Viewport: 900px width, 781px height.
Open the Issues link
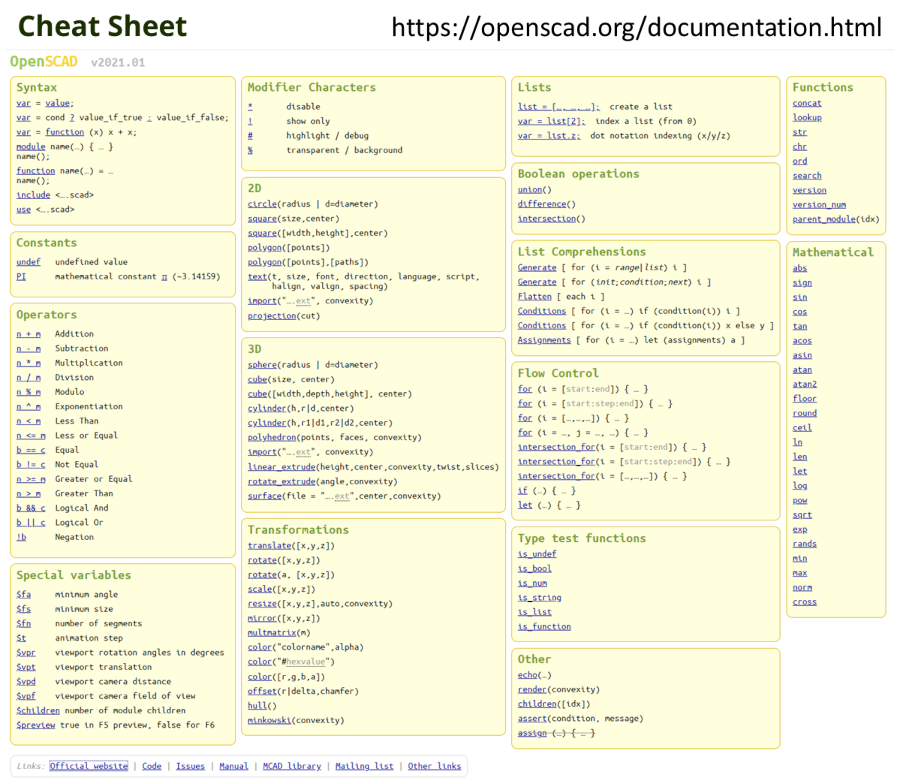[190, 766]
